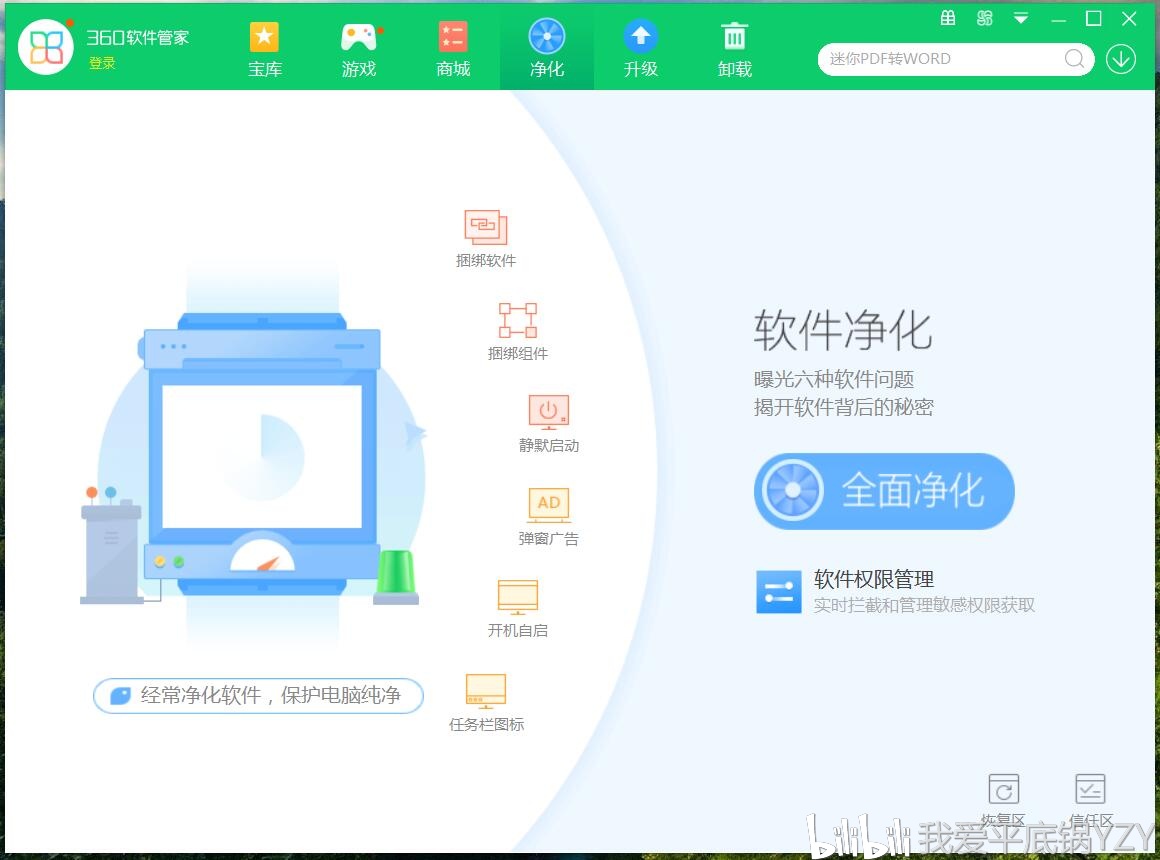Open the 卸载 uninstall tab
The image size is (1160, 860).
[735, 50]
